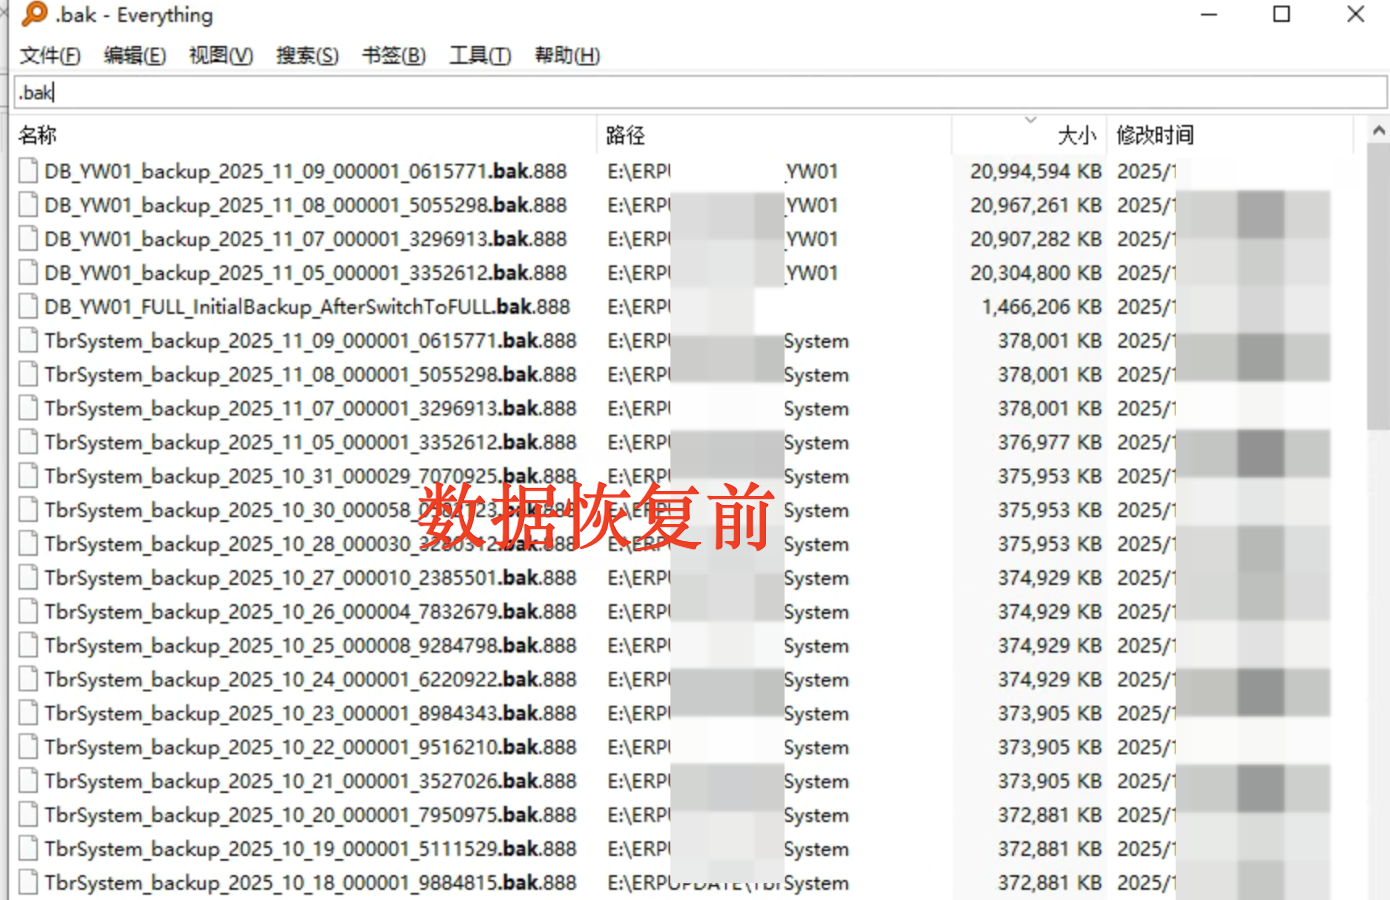Click file icon of DB_YW01_FULL_InitialBackup

(x=28, y=307)
